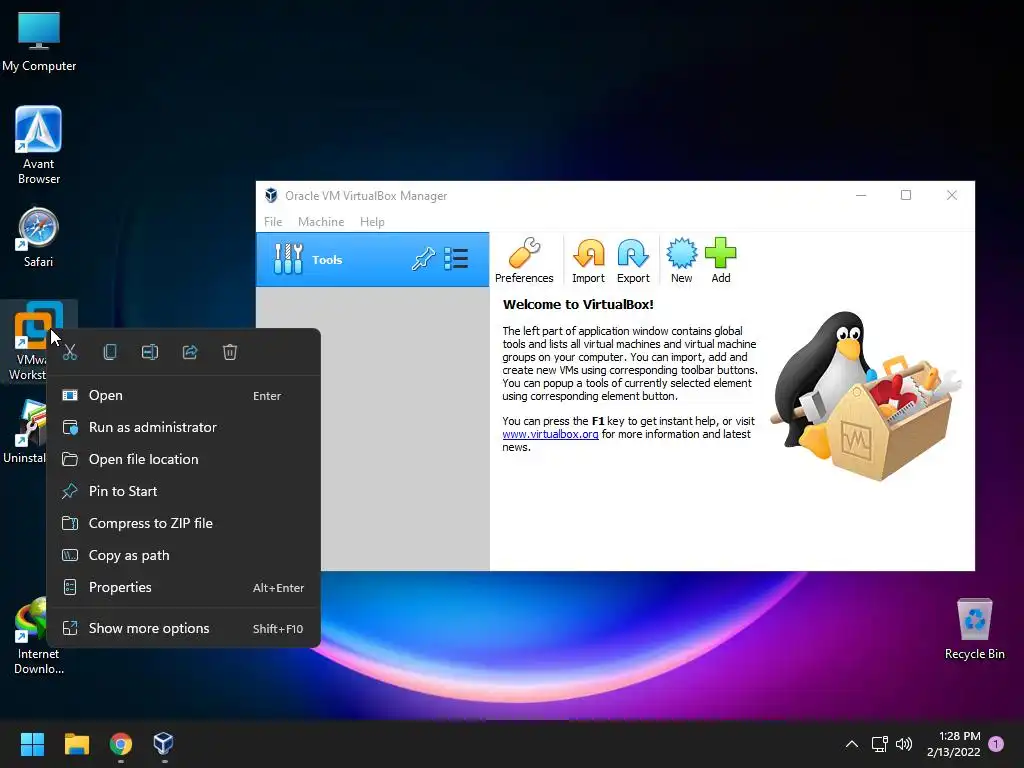Close the VirtualBox Manager window
Screen dimensions: 1024x768
tap(952, 195)
